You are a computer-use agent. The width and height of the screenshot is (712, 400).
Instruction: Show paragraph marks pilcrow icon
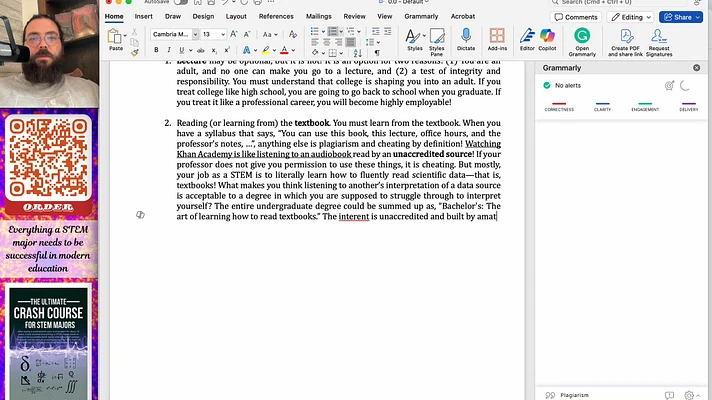point(377,53)
